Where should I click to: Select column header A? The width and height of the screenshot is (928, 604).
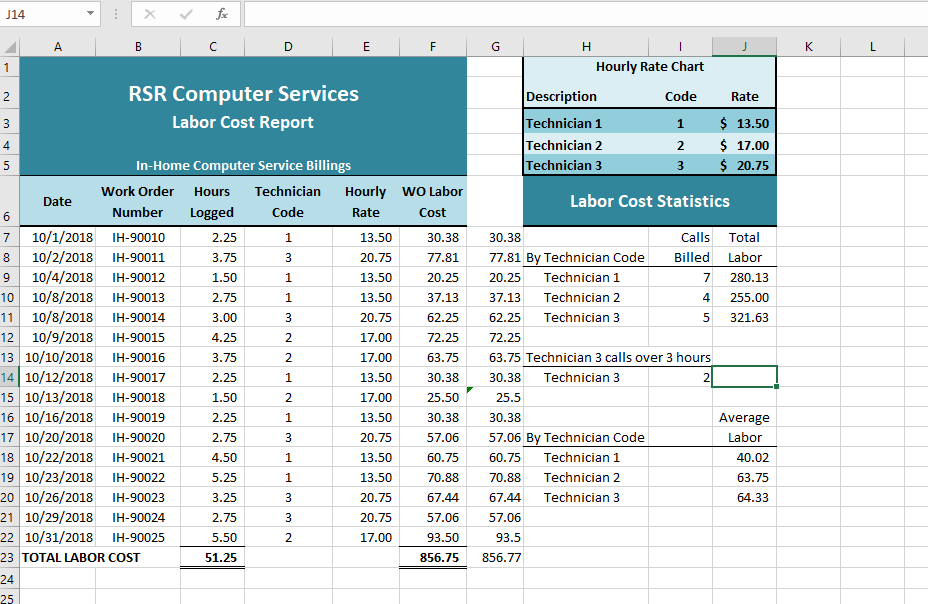point(57,46)
